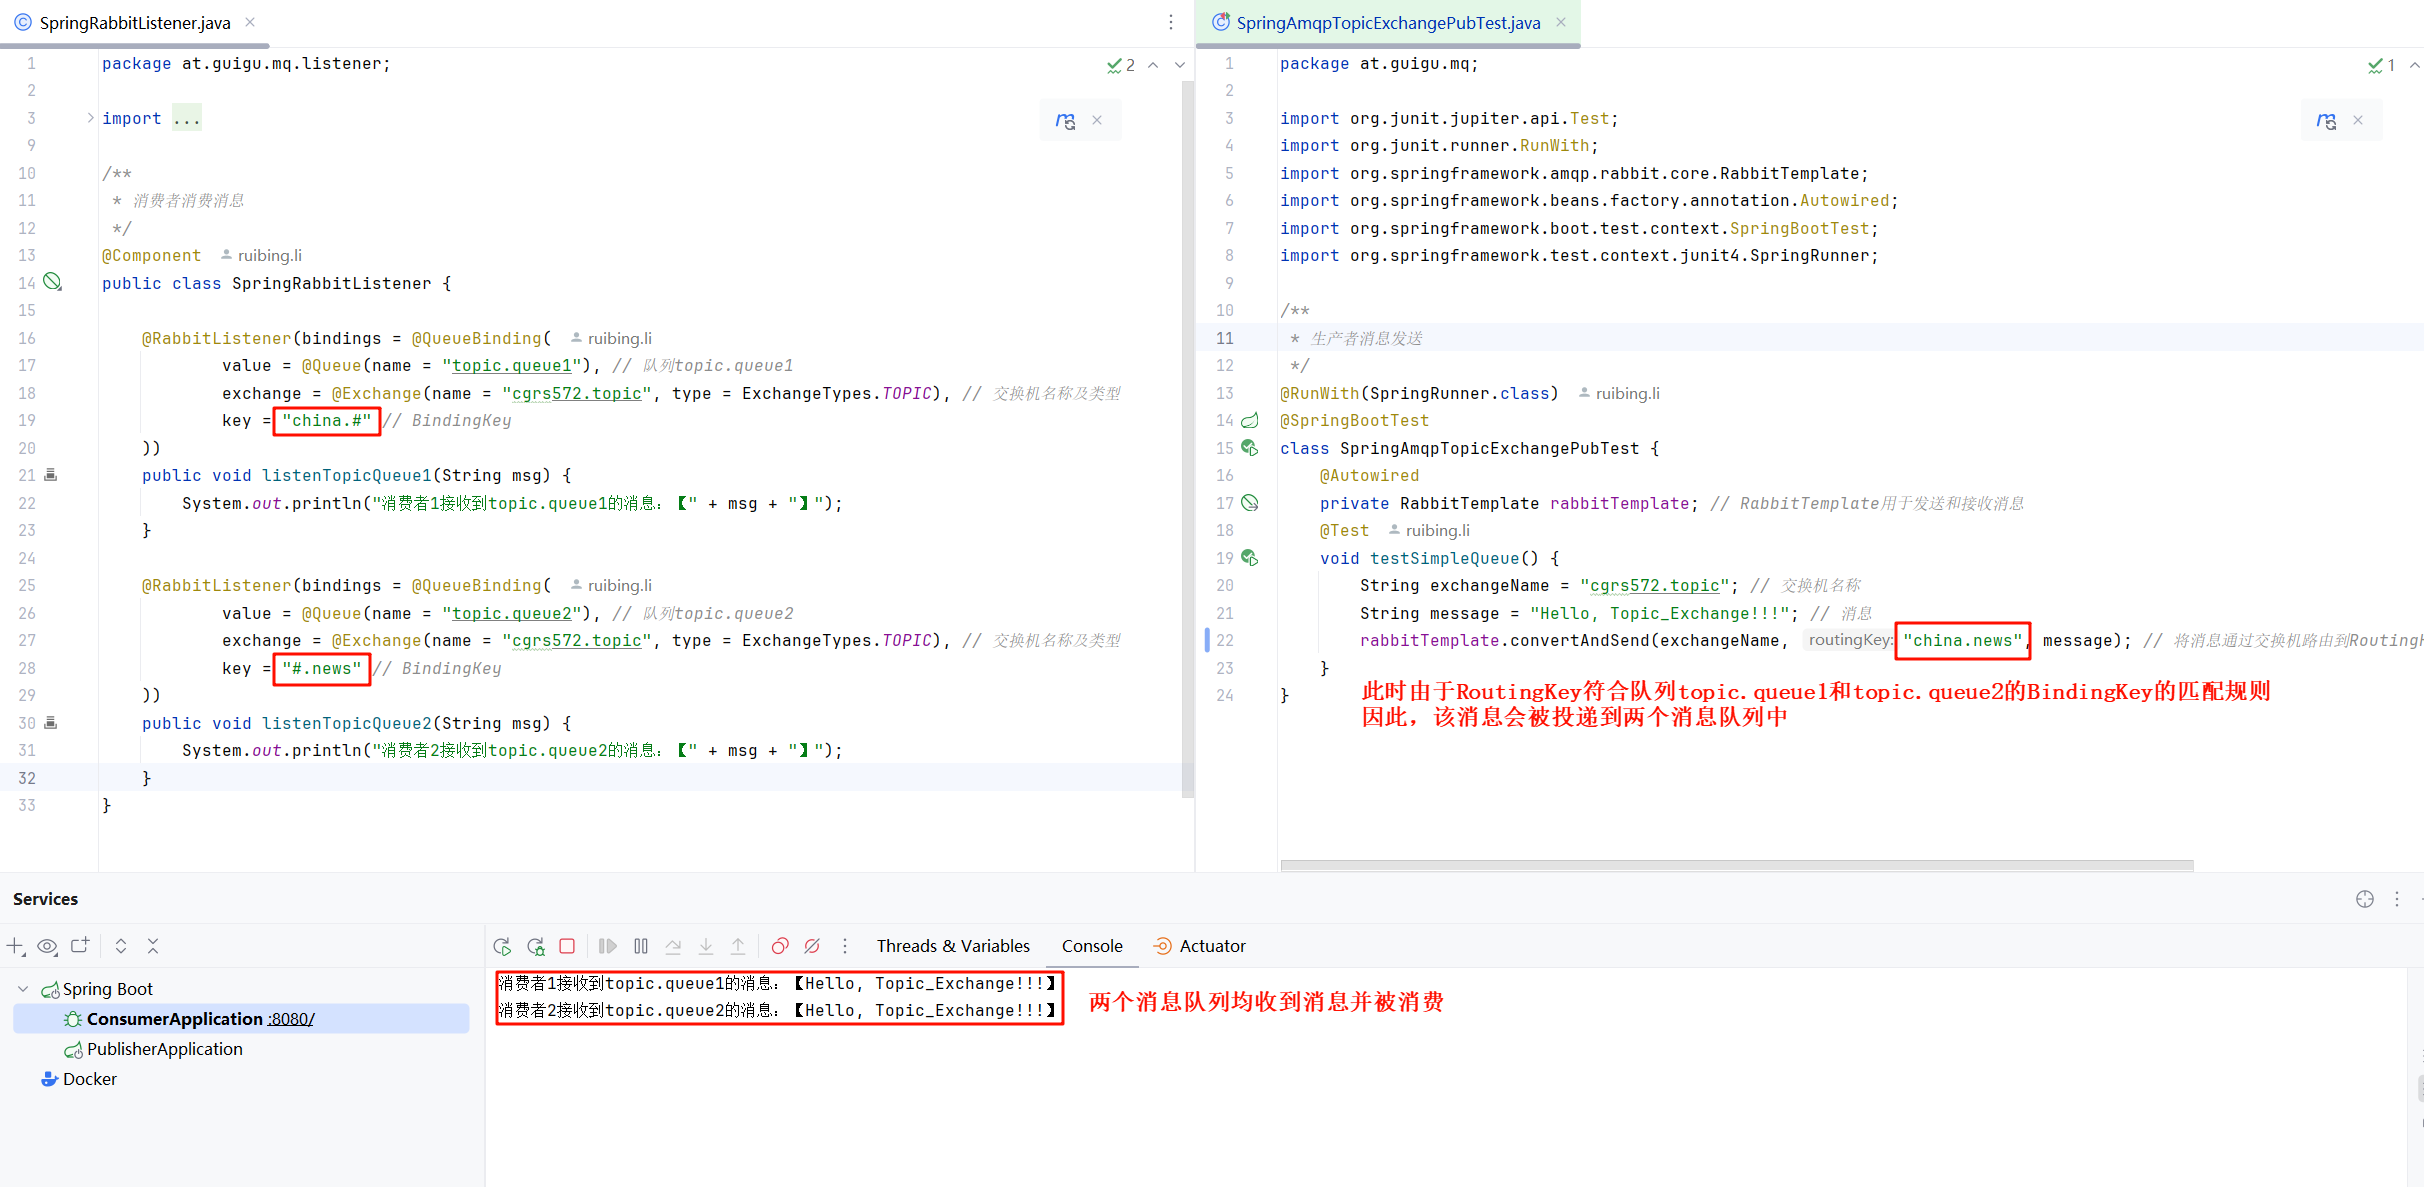Toggle Mute Breakpoints in the debug toolbar

(812, 946)
